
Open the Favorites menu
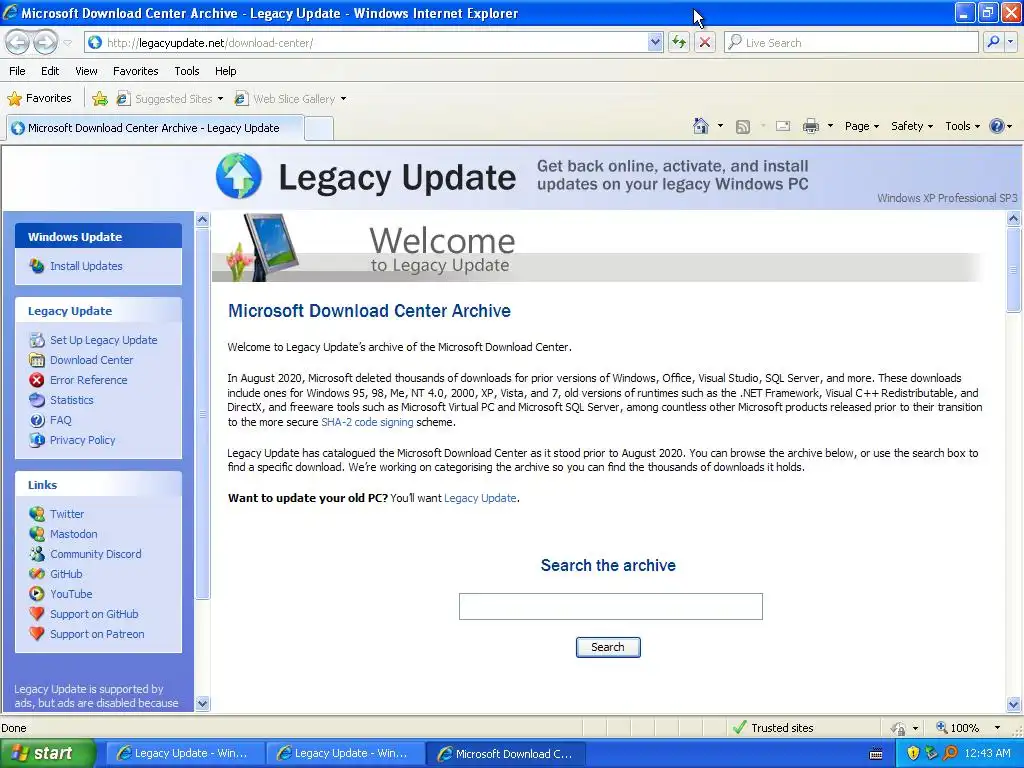[x=135, y=71]
